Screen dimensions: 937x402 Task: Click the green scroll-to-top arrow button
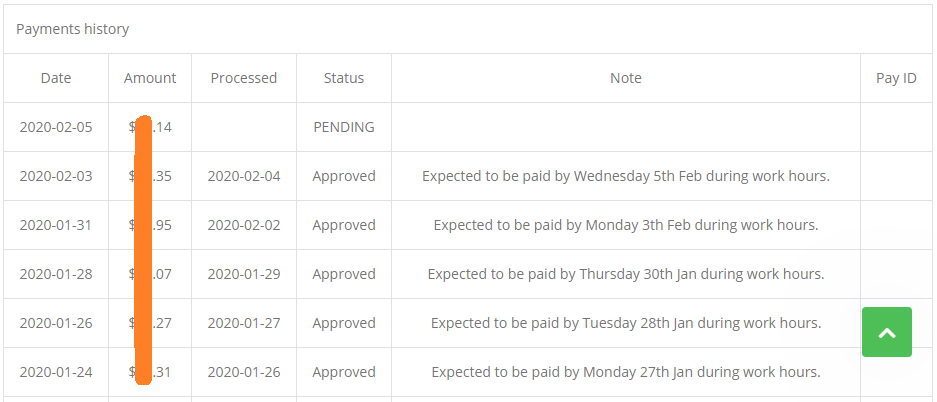click(x=887, y=332)
